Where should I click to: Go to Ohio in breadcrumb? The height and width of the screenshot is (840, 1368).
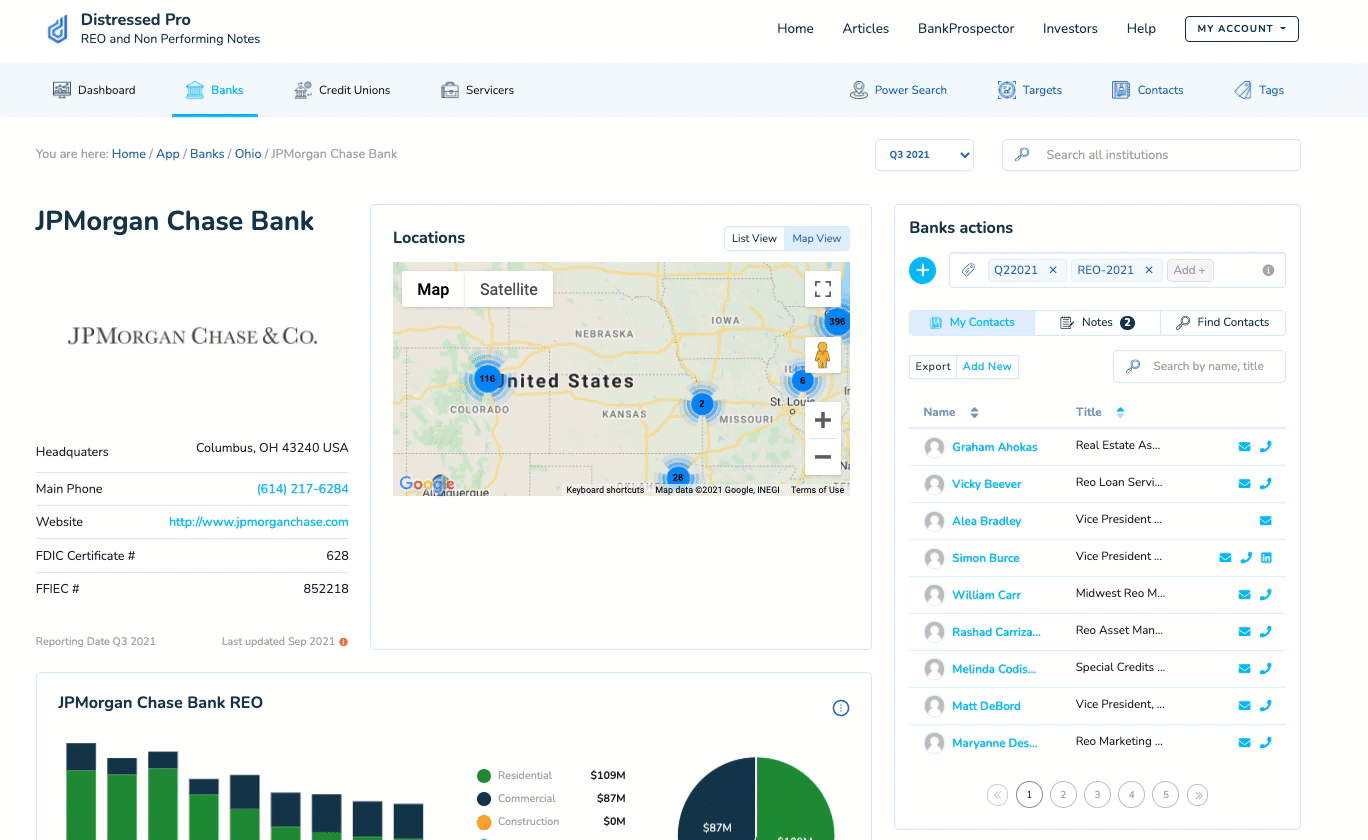248,154
